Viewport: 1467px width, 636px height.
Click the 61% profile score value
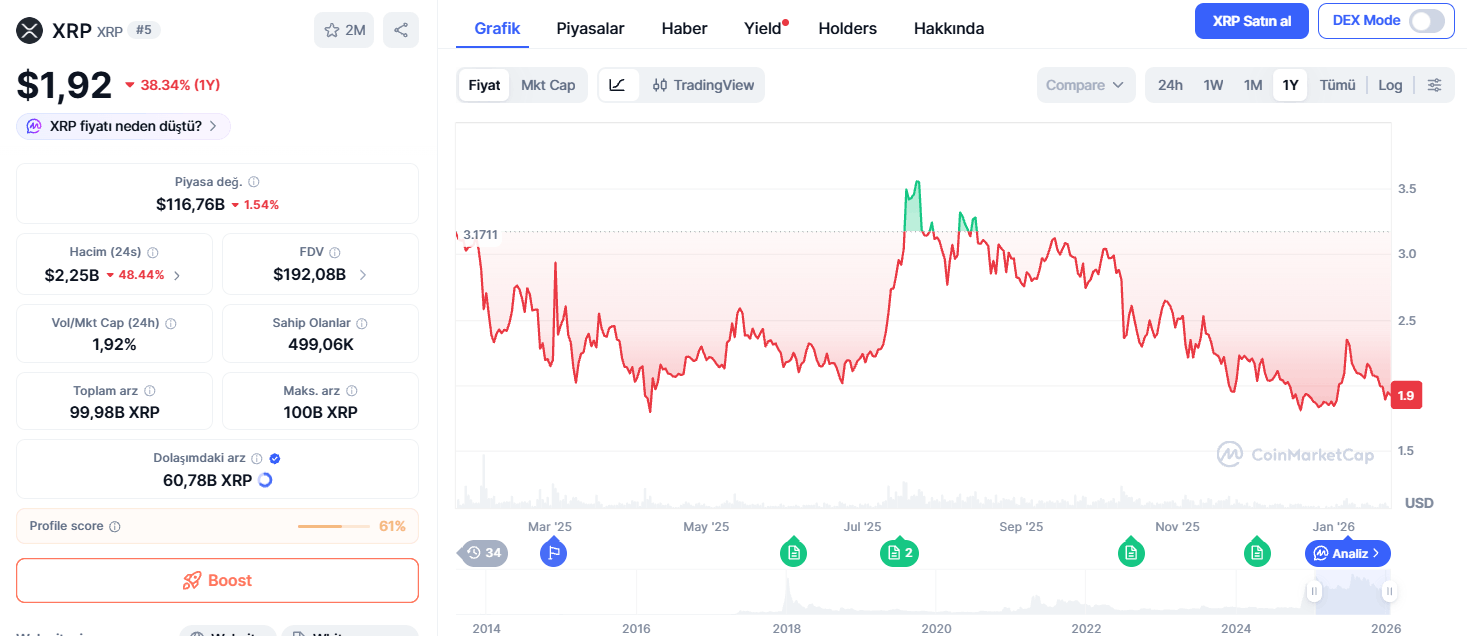coord(392,526)
